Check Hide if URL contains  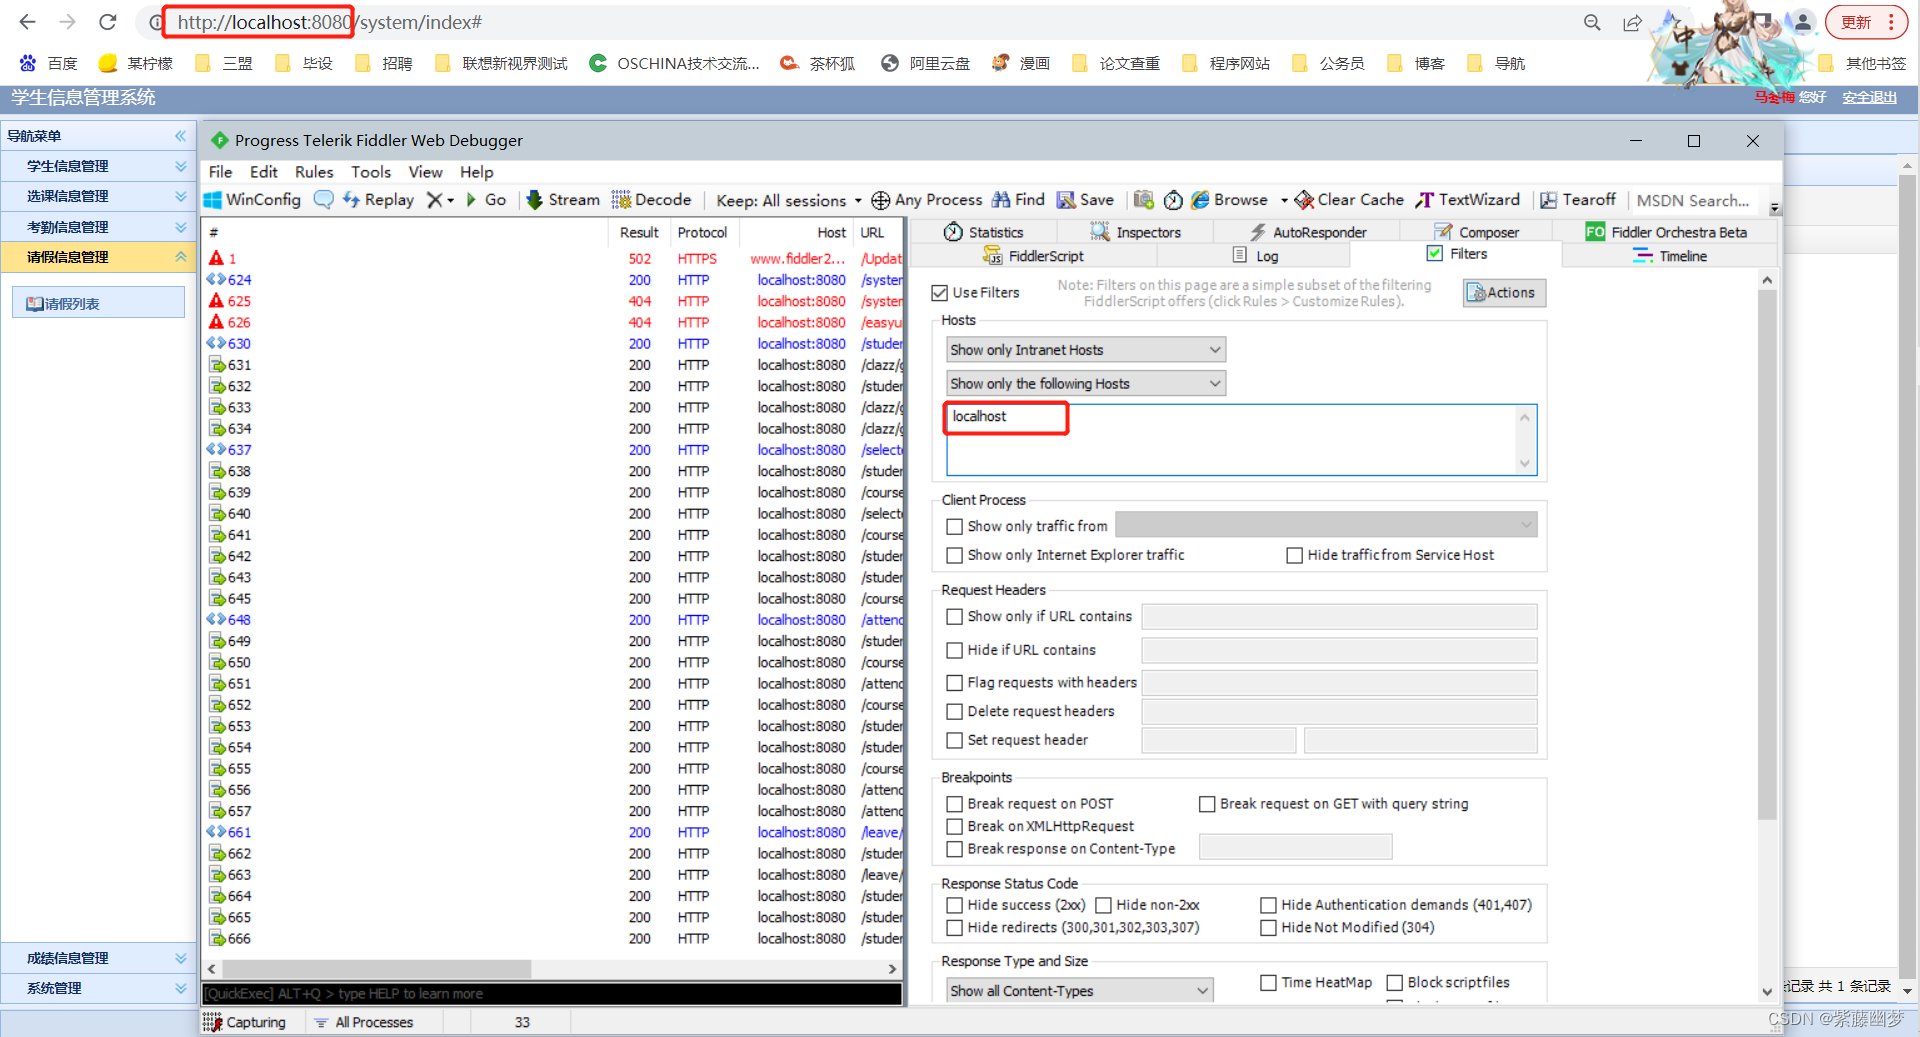(955, 650)
